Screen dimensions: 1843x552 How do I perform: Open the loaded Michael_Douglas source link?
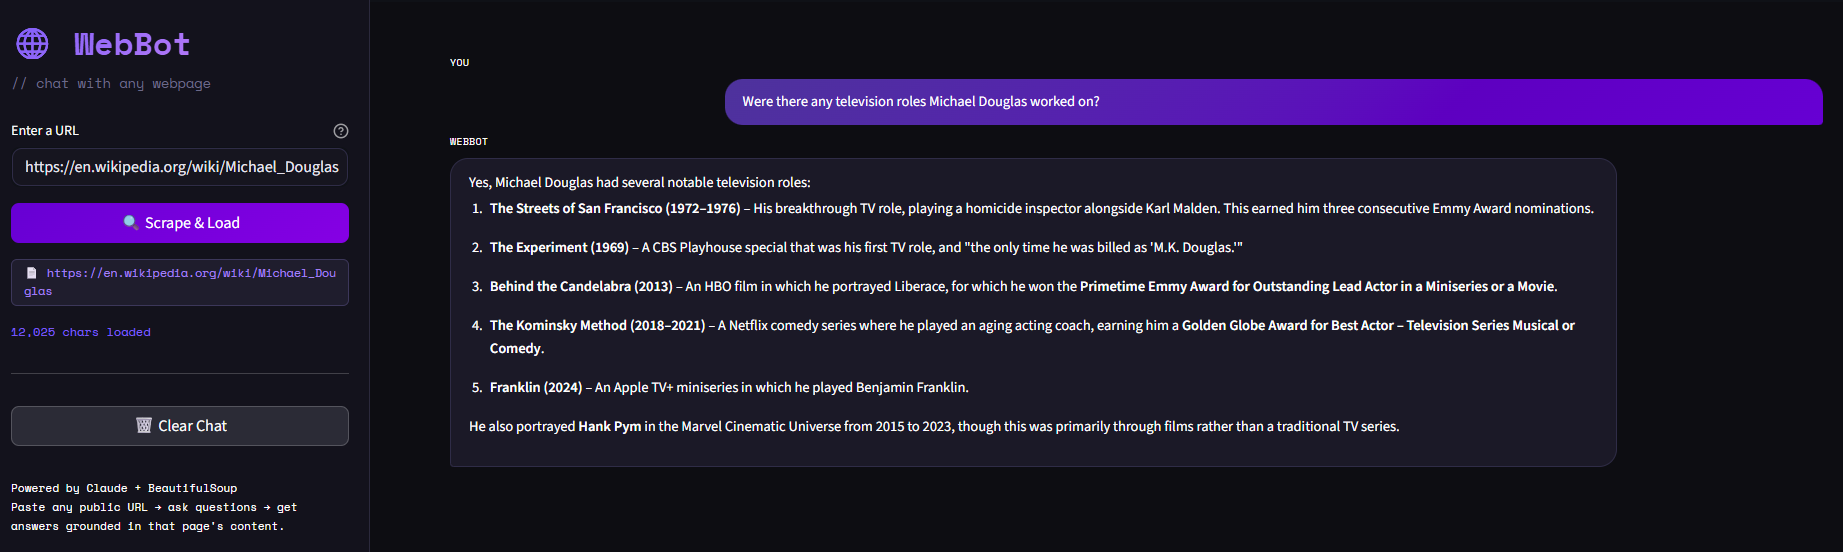pyautogui.click(x=180, y=282)
